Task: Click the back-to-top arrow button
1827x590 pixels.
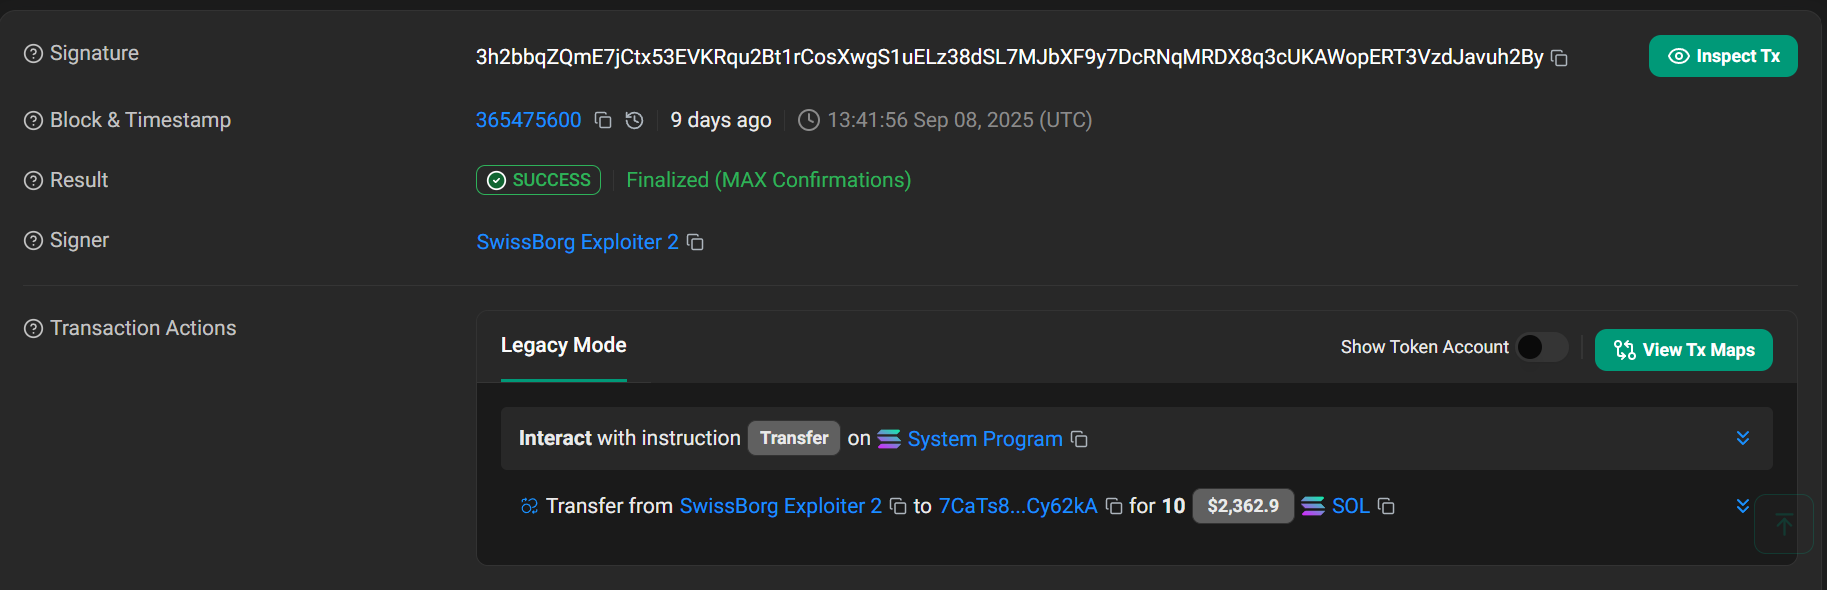Action: pyautogui.click(x=1784, y=524)
